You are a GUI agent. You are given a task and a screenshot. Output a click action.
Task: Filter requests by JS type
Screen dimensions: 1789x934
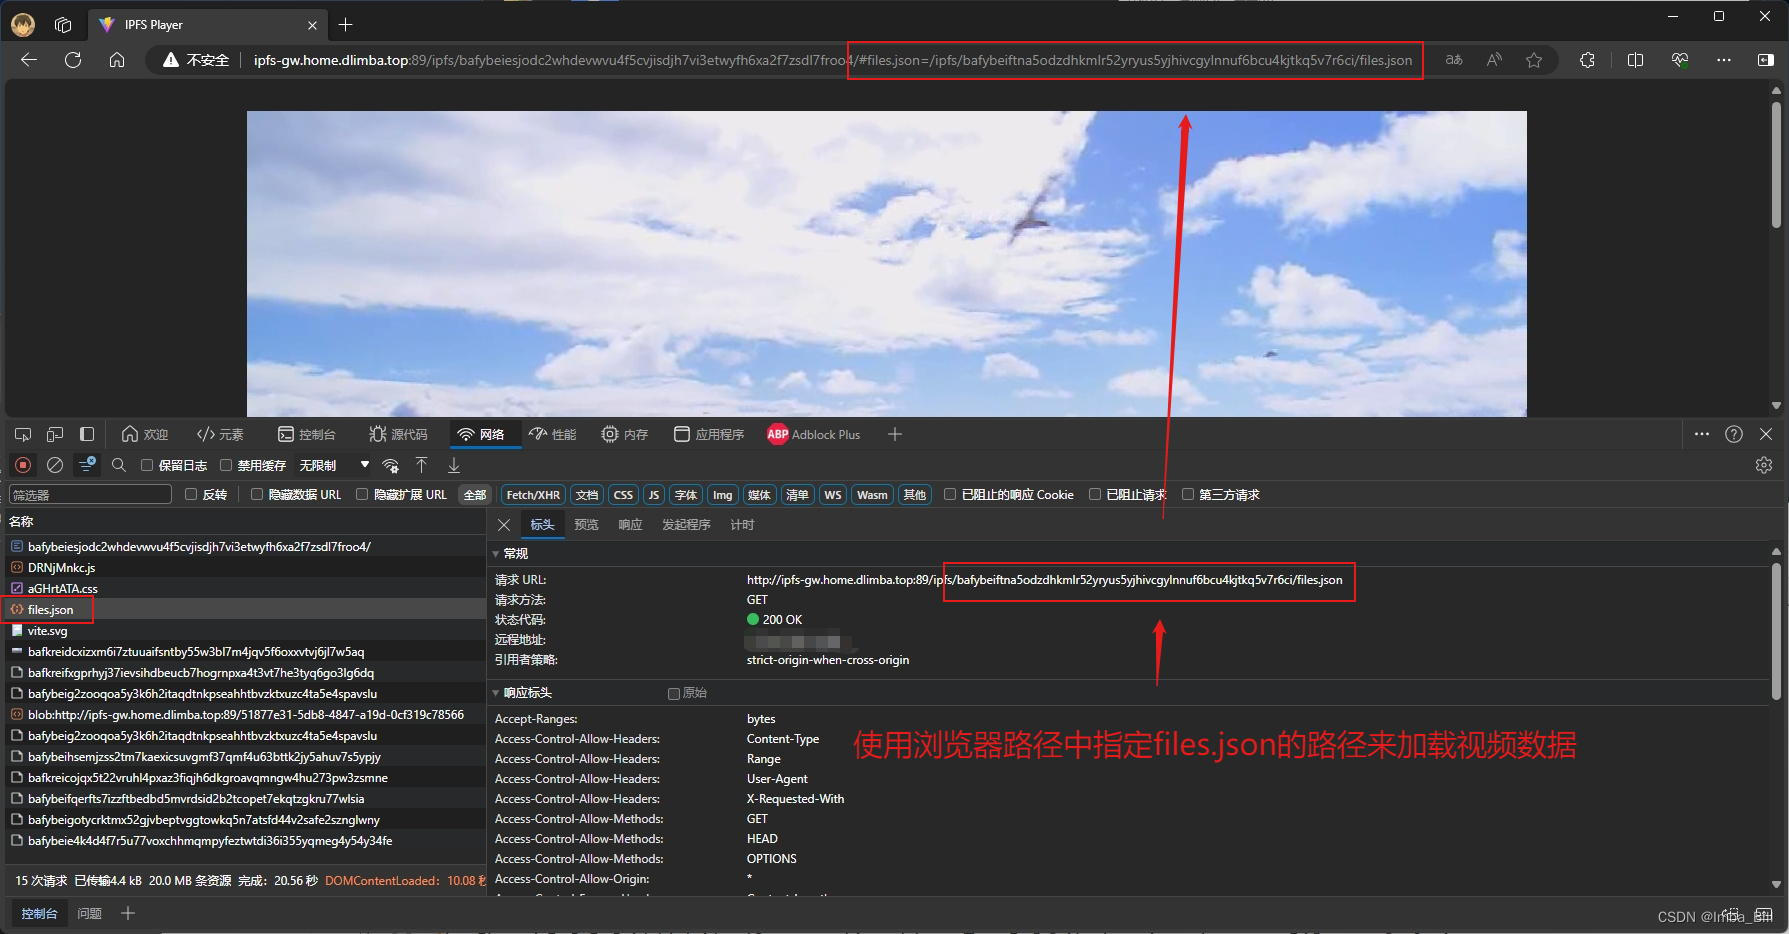(654, 494)
